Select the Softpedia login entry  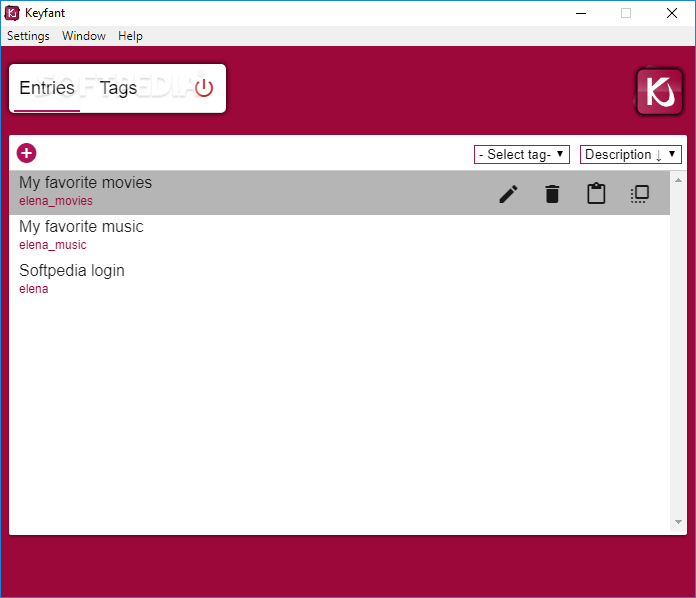click(340, 281)
